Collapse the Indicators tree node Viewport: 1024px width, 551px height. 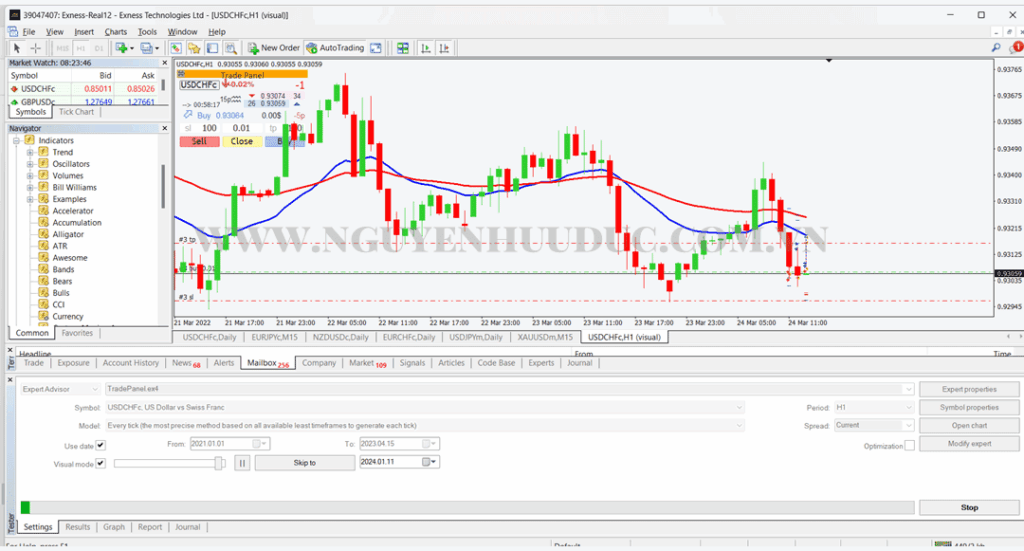click(x=17, y=140)
